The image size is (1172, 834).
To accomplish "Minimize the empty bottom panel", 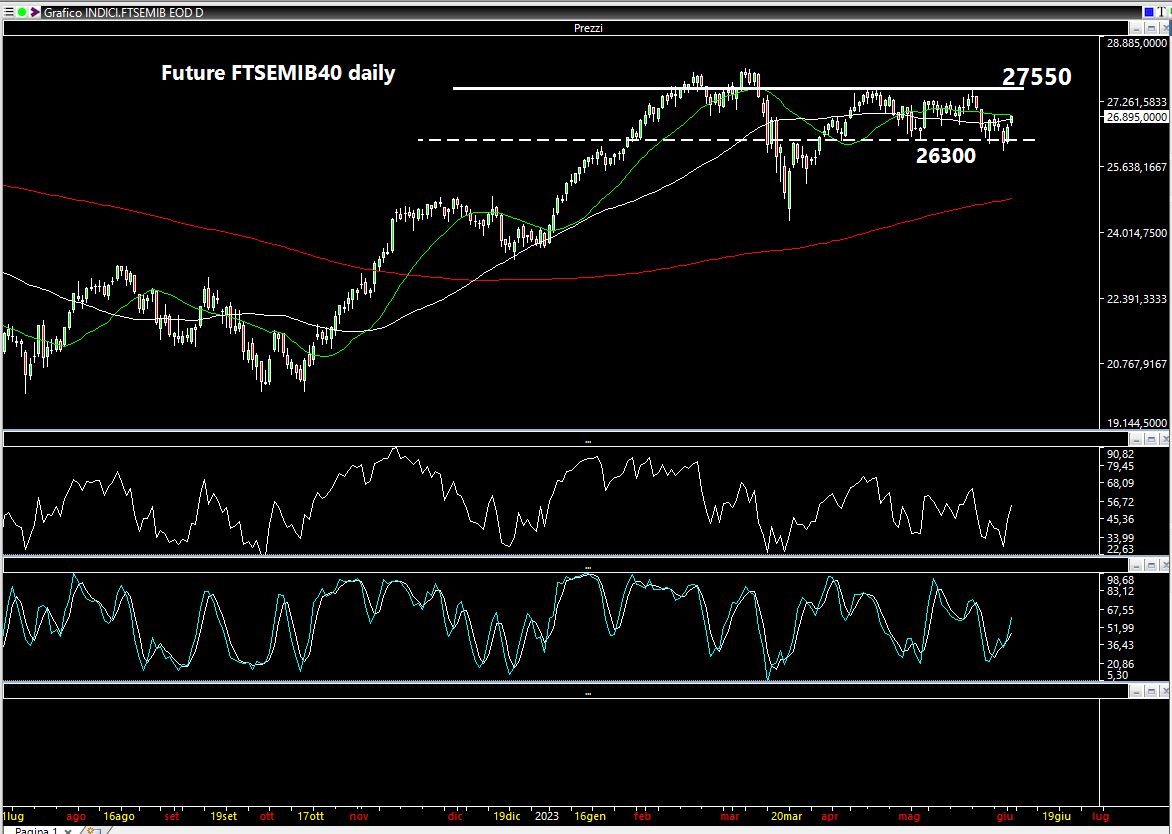I will 1136,692.
